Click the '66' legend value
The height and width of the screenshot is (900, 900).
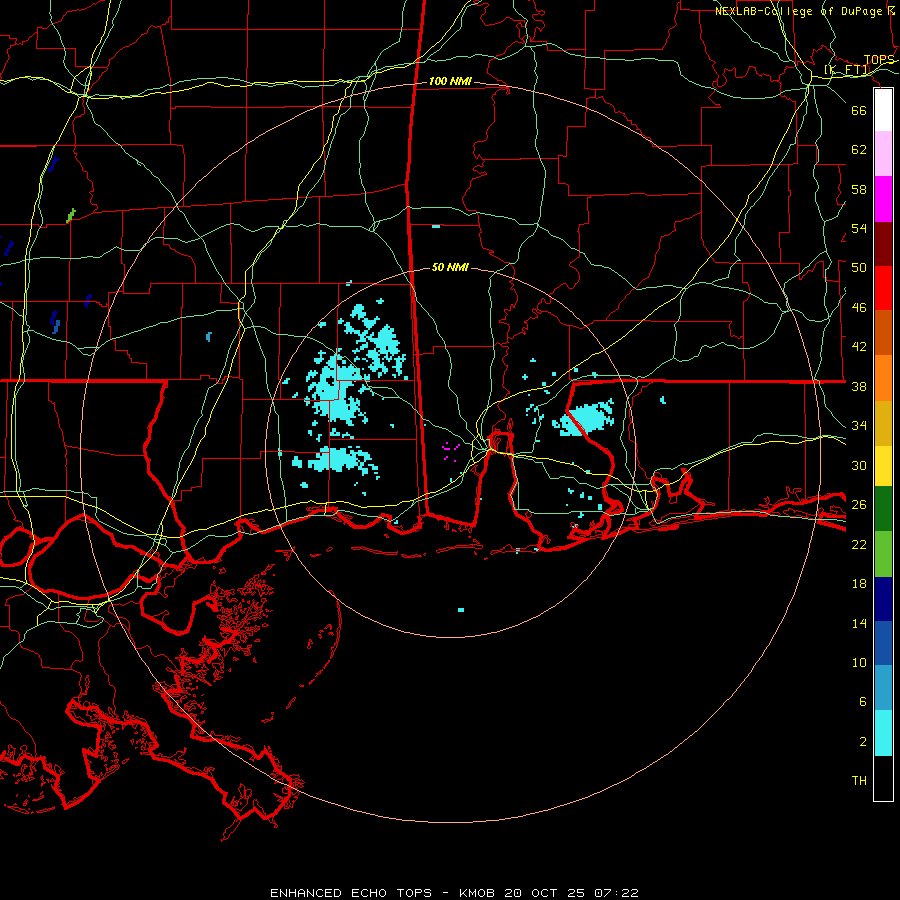[x=859, y=110]
